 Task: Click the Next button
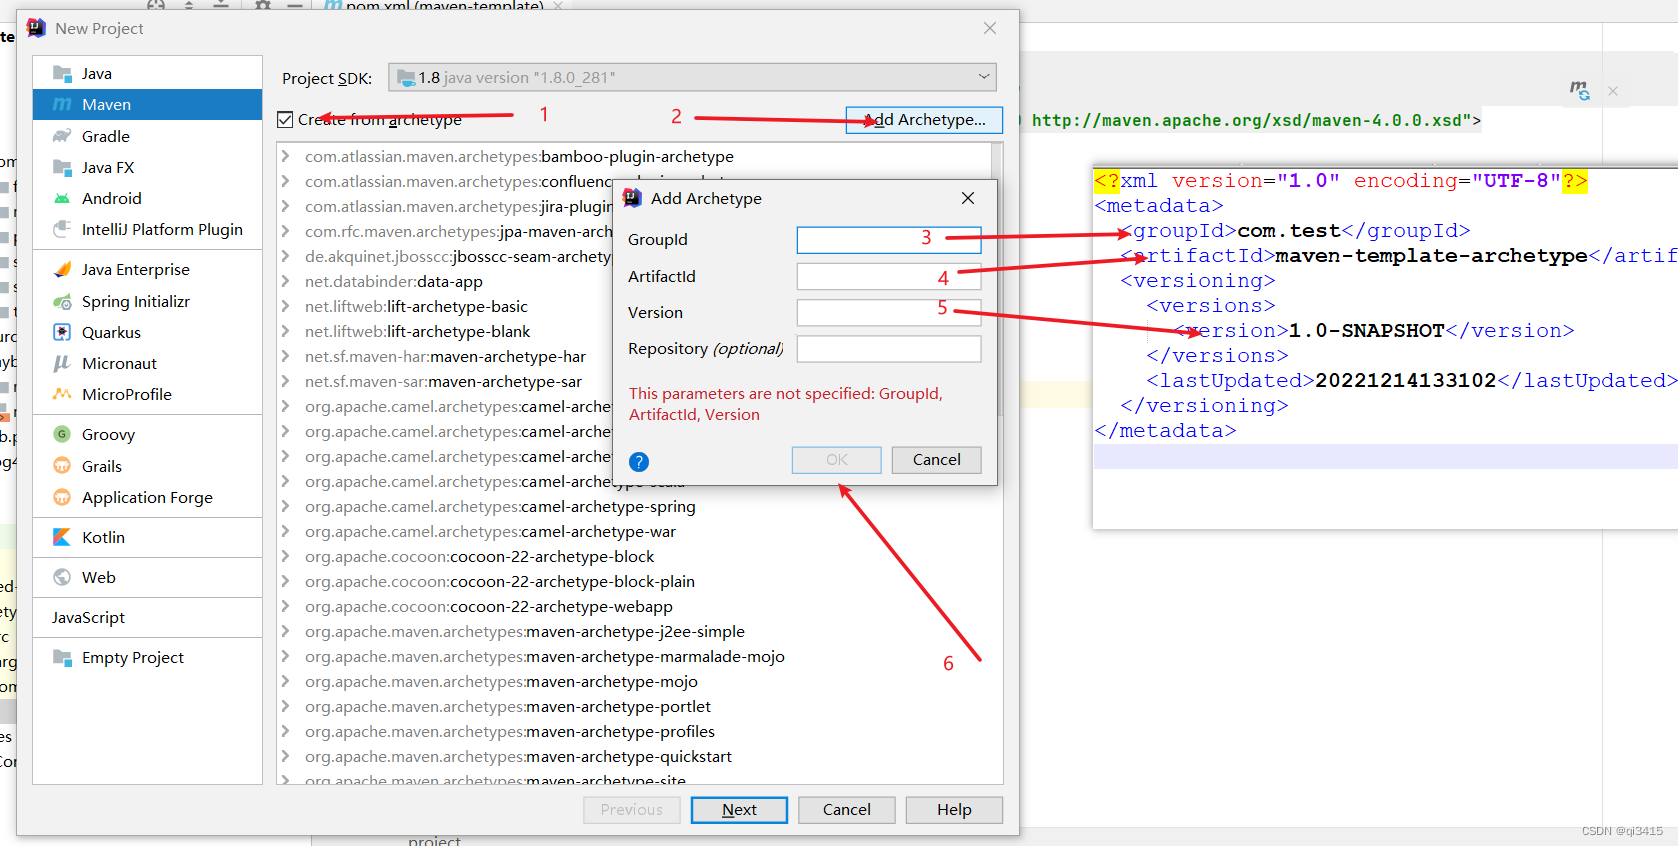click(x=739, y=810)
